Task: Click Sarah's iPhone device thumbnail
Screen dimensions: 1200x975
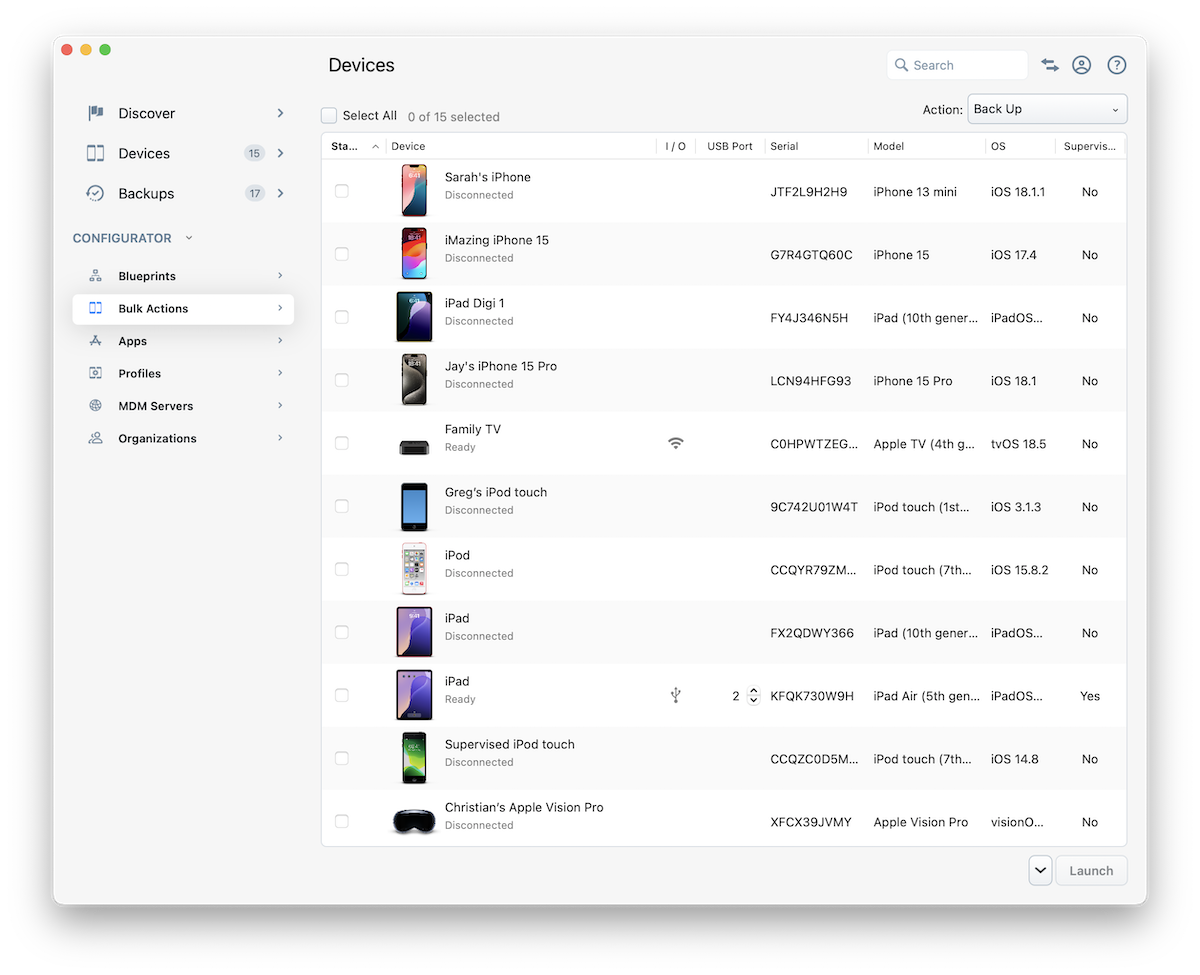Action: pyautogui.click(x=414, y=191)
